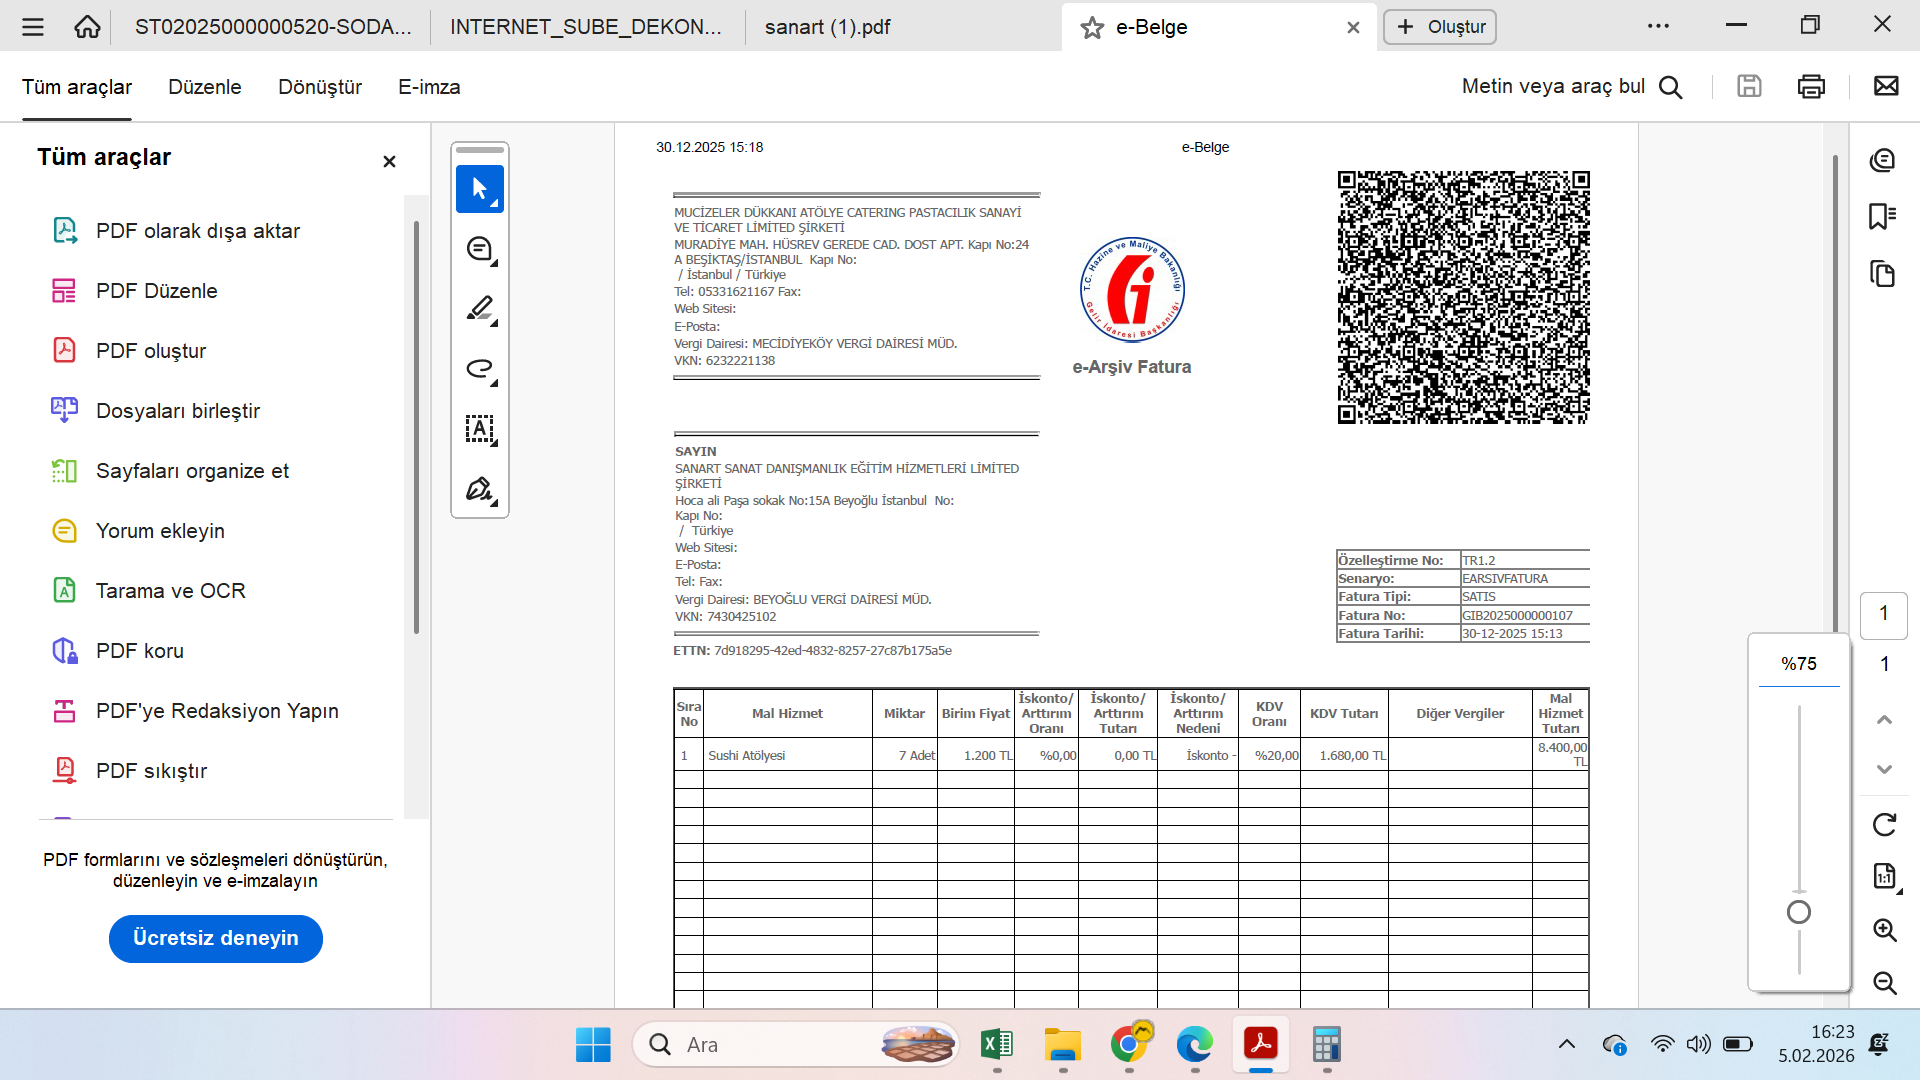Screen dimensions: 1920x1080
Task: Rotate the page with rotate icon
Action: [x=1884, y=824]
